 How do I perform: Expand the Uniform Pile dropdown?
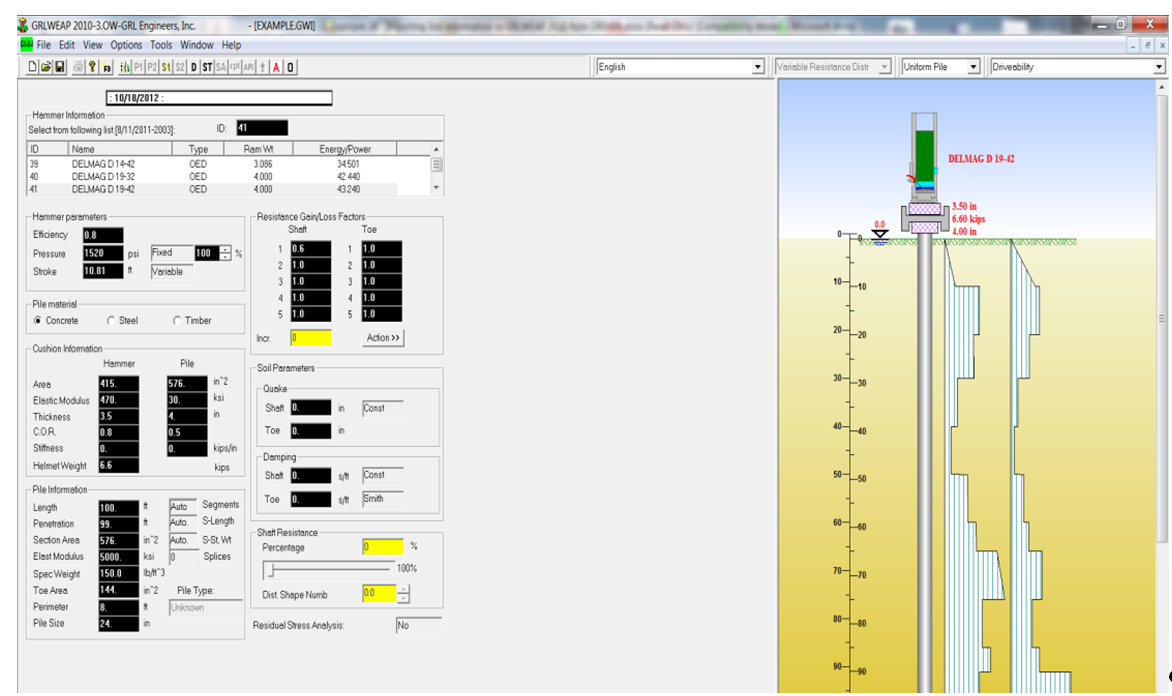[973, 67]
